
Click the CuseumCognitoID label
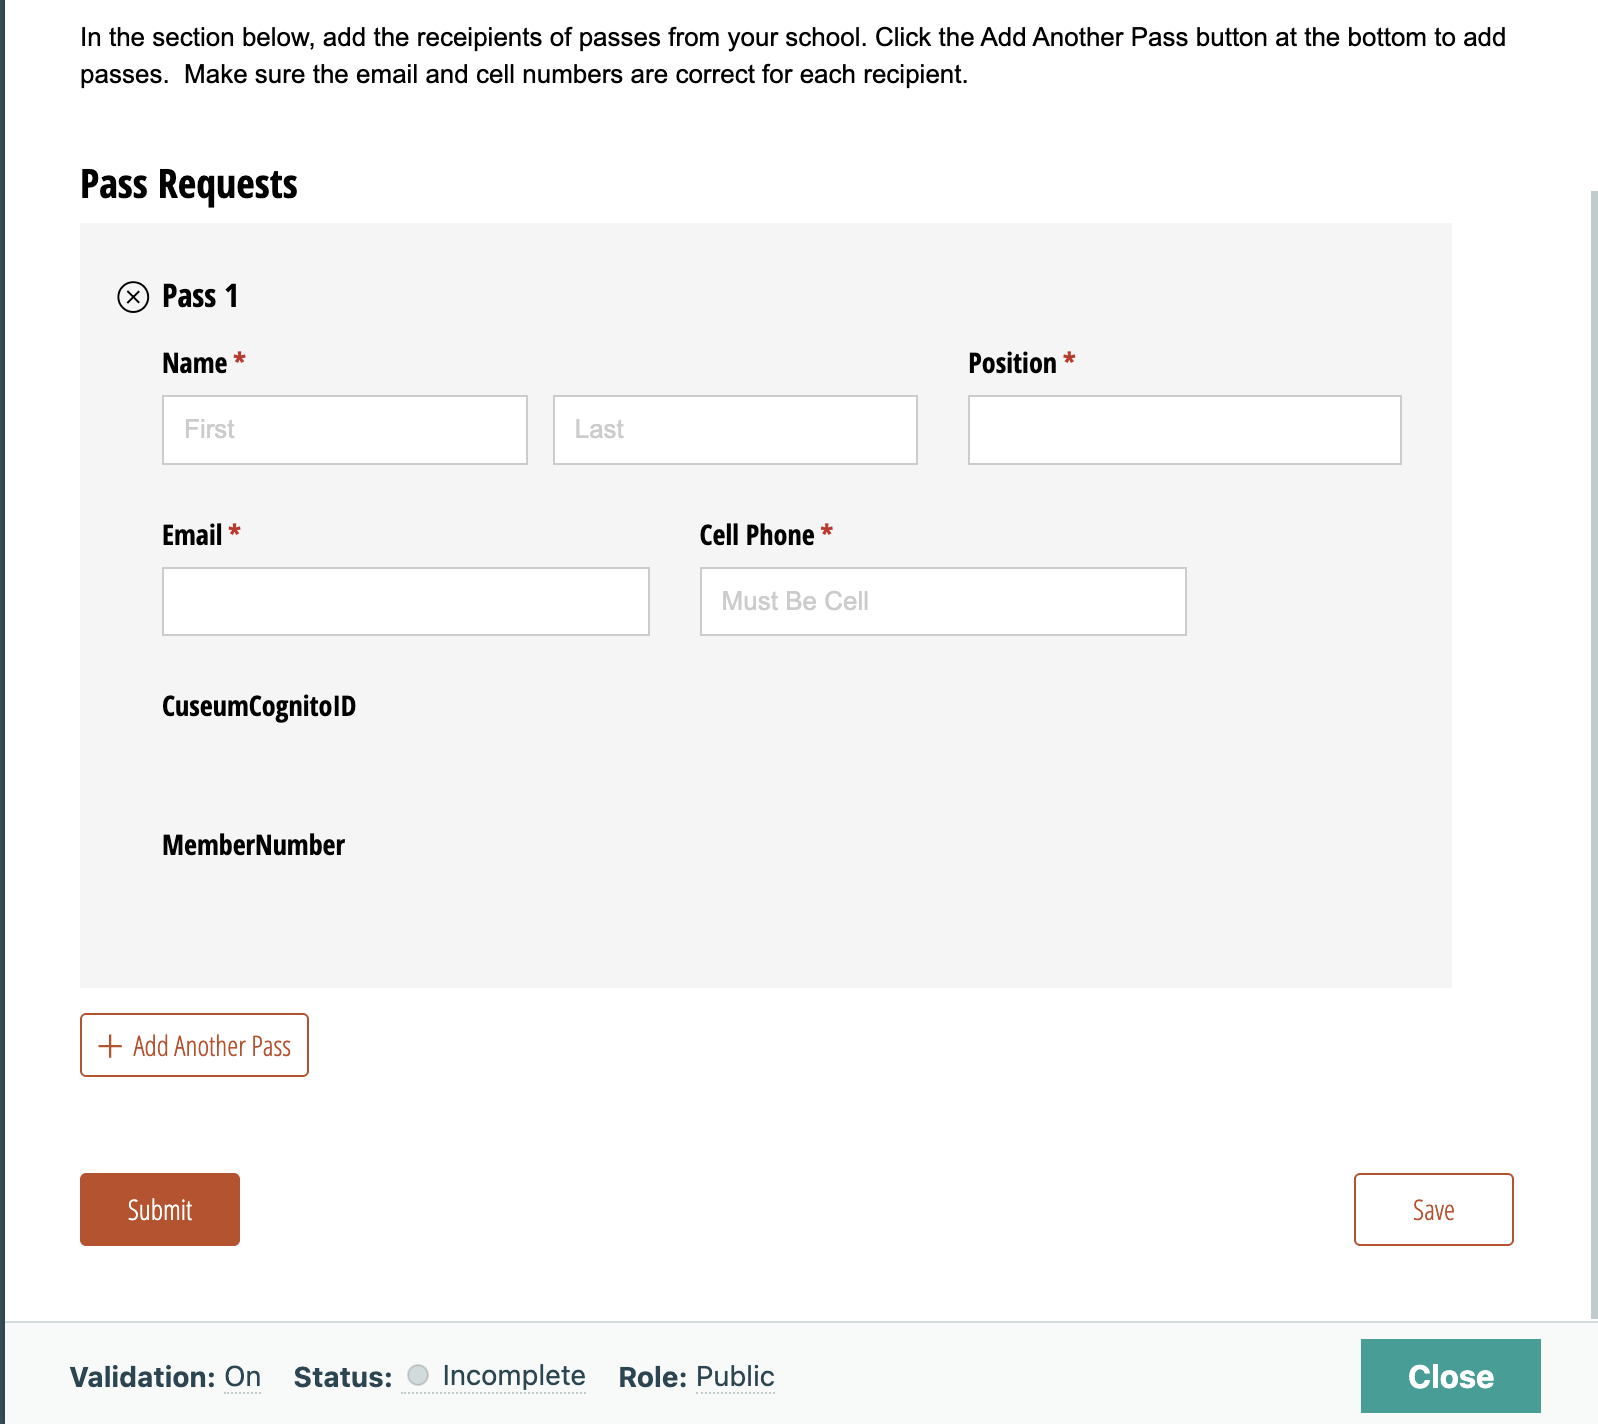click(259, 706)
